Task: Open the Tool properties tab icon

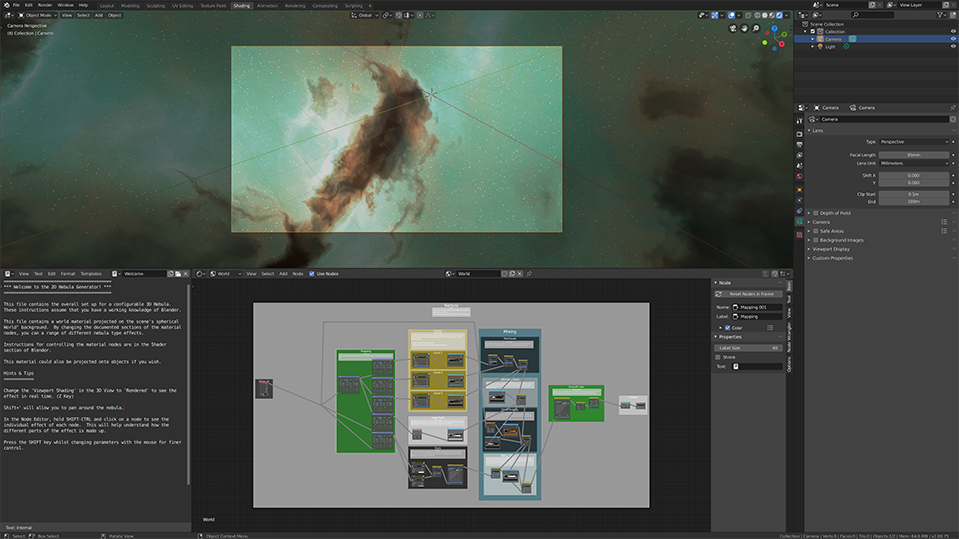Action: pos(799,121)
